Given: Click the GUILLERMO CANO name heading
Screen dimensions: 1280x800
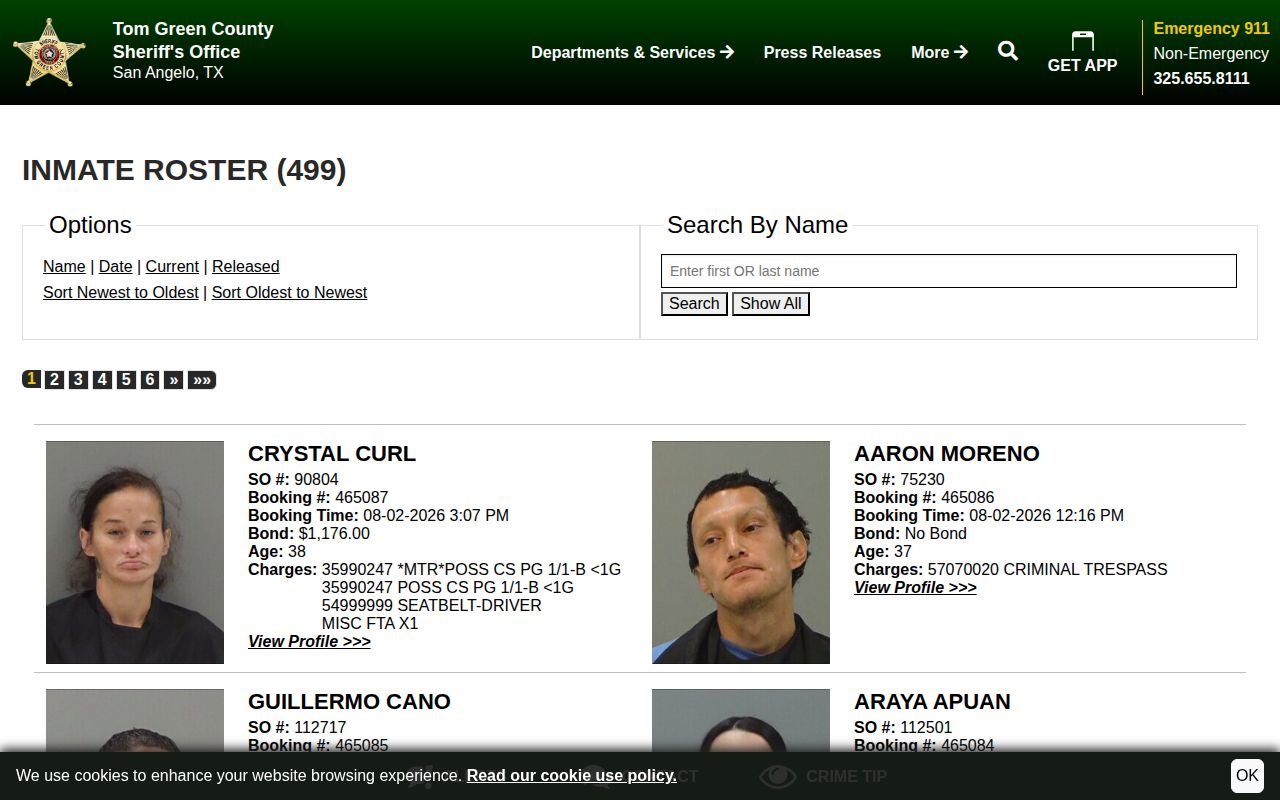Looking at the screenshot, I should (349, 701).
